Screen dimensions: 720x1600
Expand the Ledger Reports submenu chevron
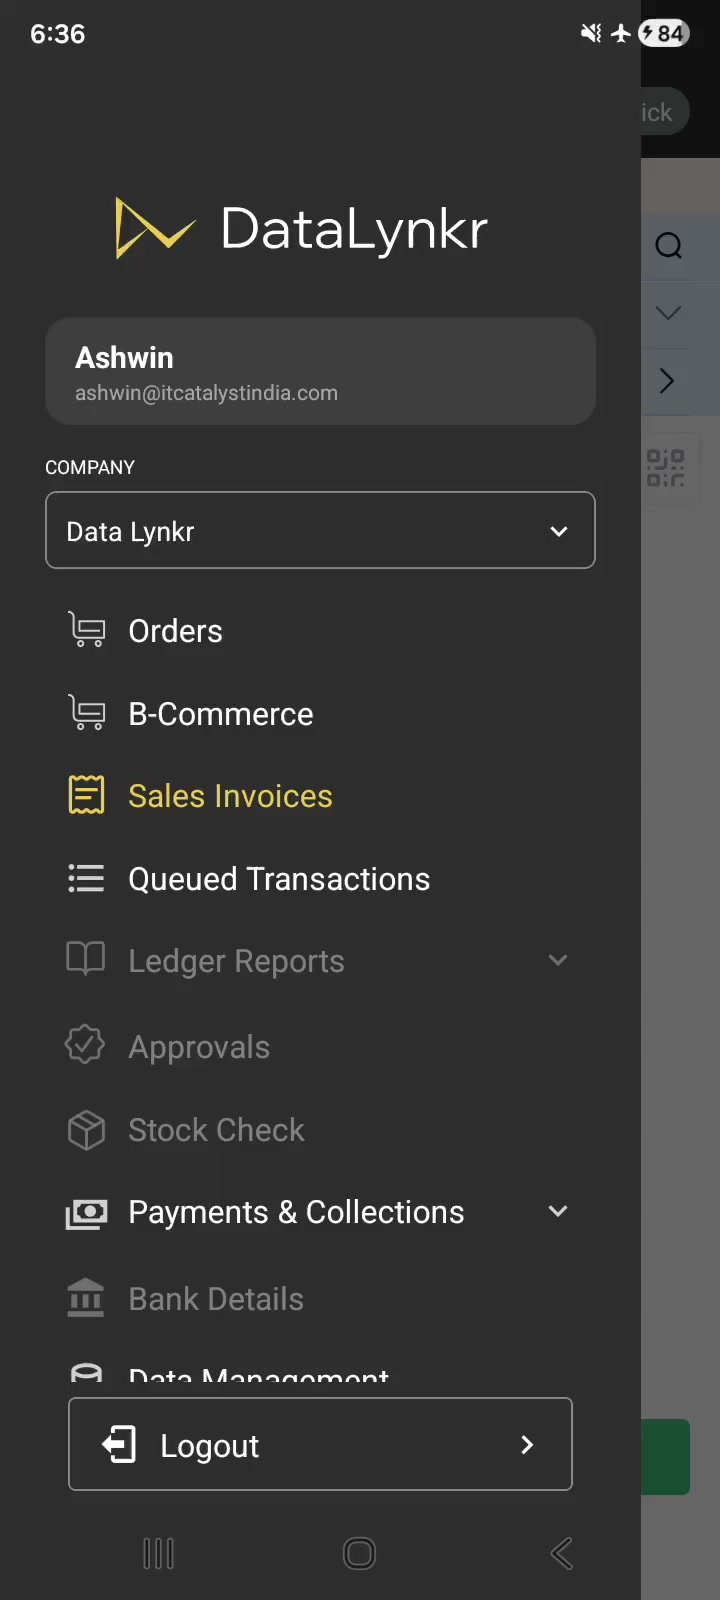click(x=558, y=960)
